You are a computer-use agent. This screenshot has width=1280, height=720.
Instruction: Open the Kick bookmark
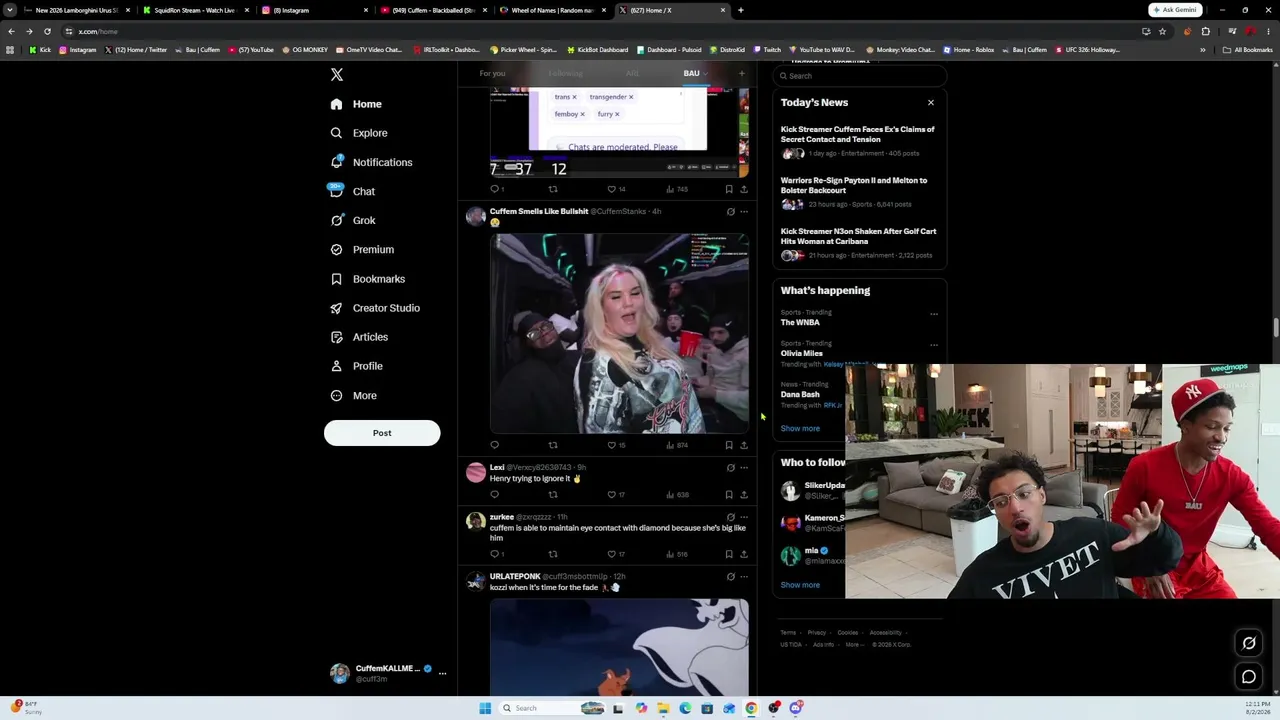[40, 50]
